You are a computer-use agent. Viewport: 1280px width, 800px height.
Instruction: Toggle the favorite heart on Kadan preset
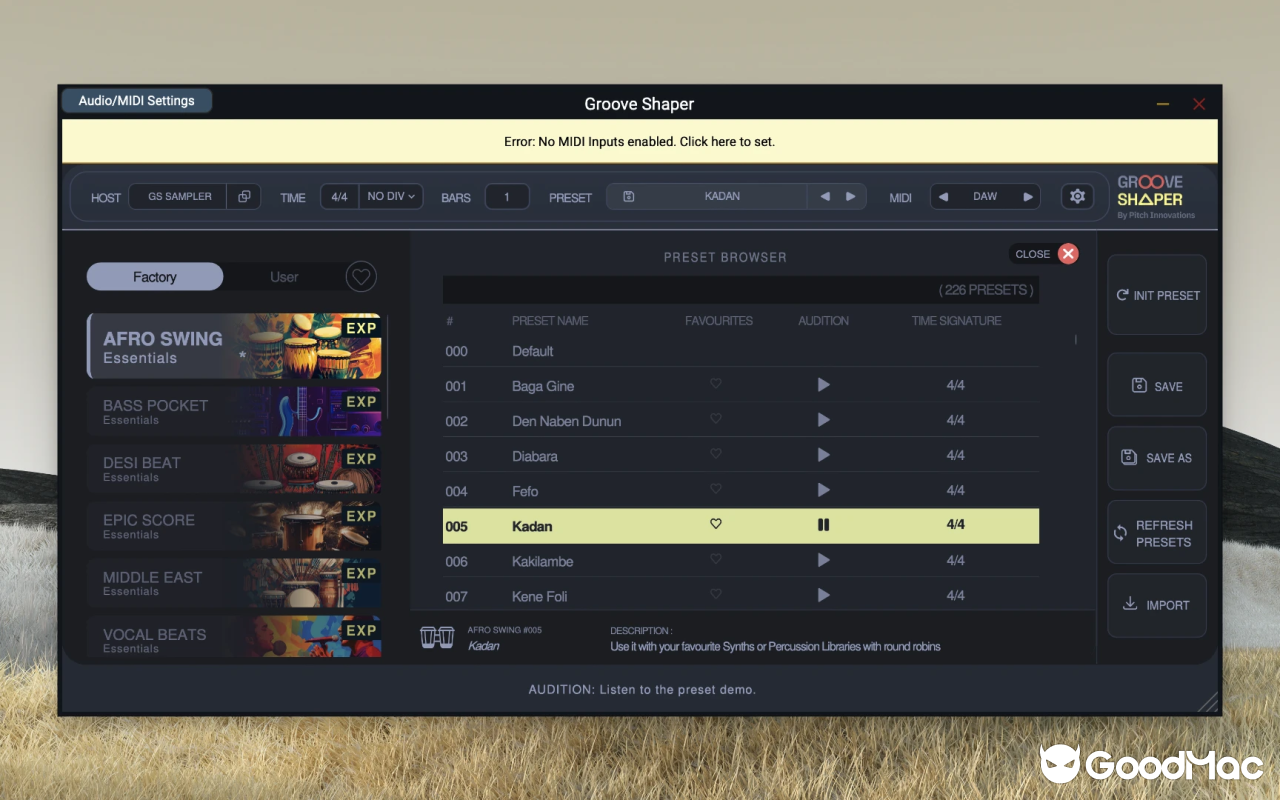(x=716, y=523)
